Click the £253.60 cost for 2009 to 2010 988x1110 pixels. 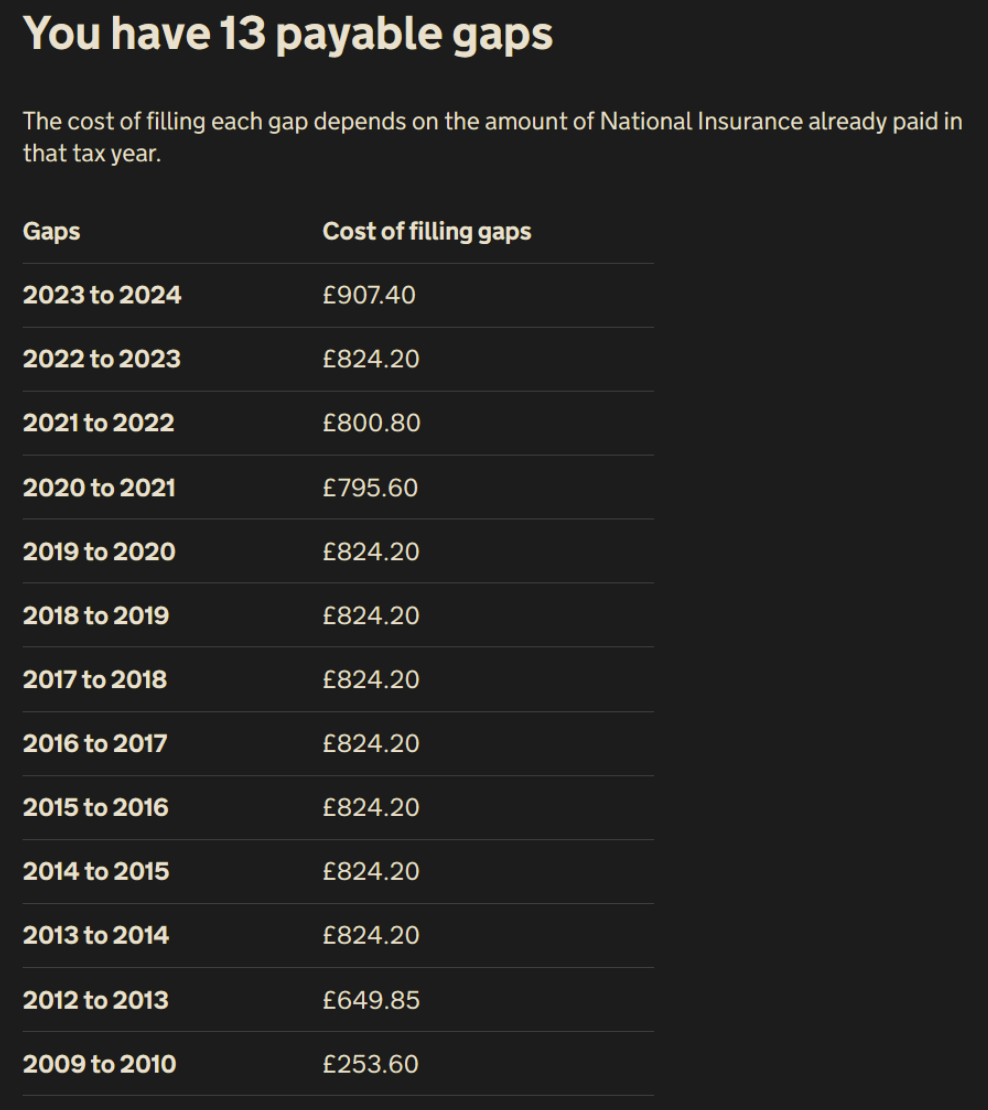tap(370, 1064)
